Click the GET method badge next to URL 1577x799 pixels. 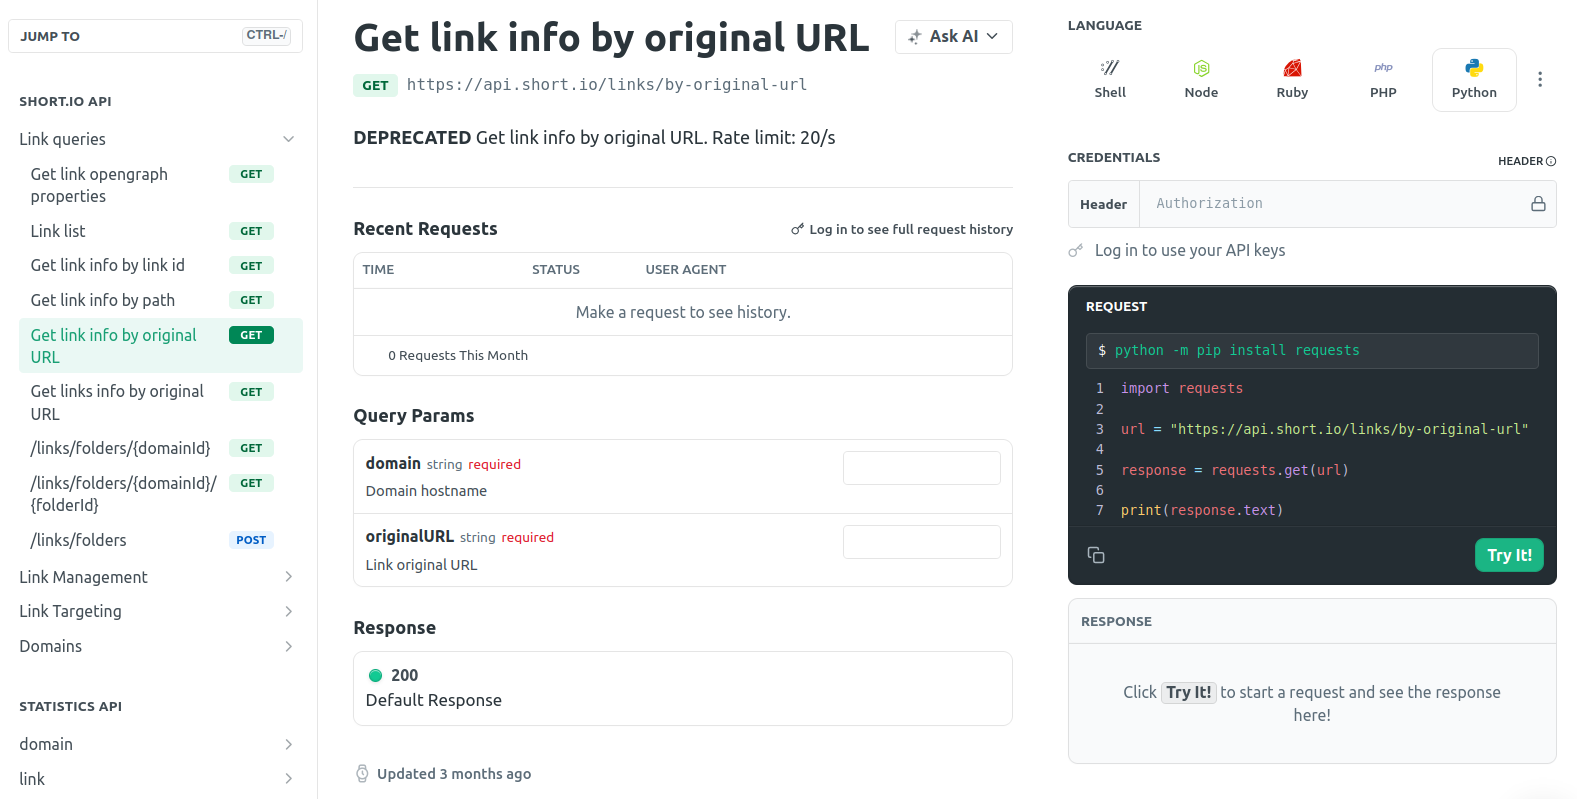(375, 86)
